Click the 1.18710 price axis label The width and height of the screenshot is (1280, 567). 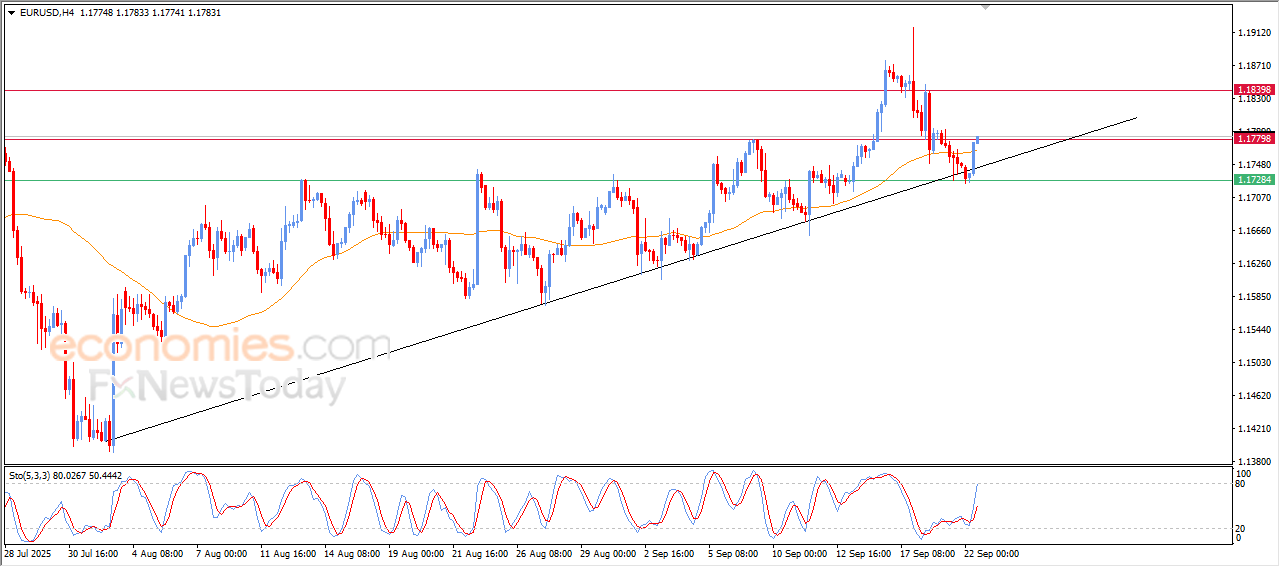pyautogui.click(x=1254, y=66)
